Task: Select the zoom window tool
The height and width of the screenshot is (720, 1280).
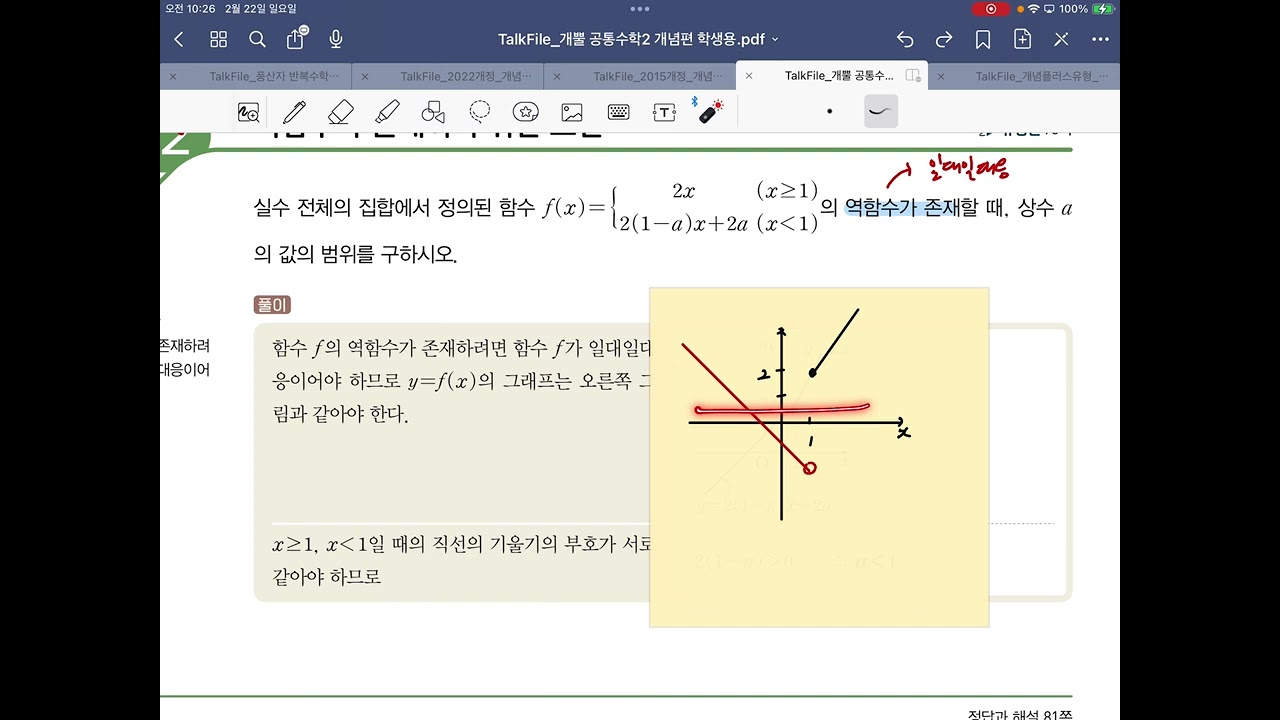Action: click(x=248, y=112)
